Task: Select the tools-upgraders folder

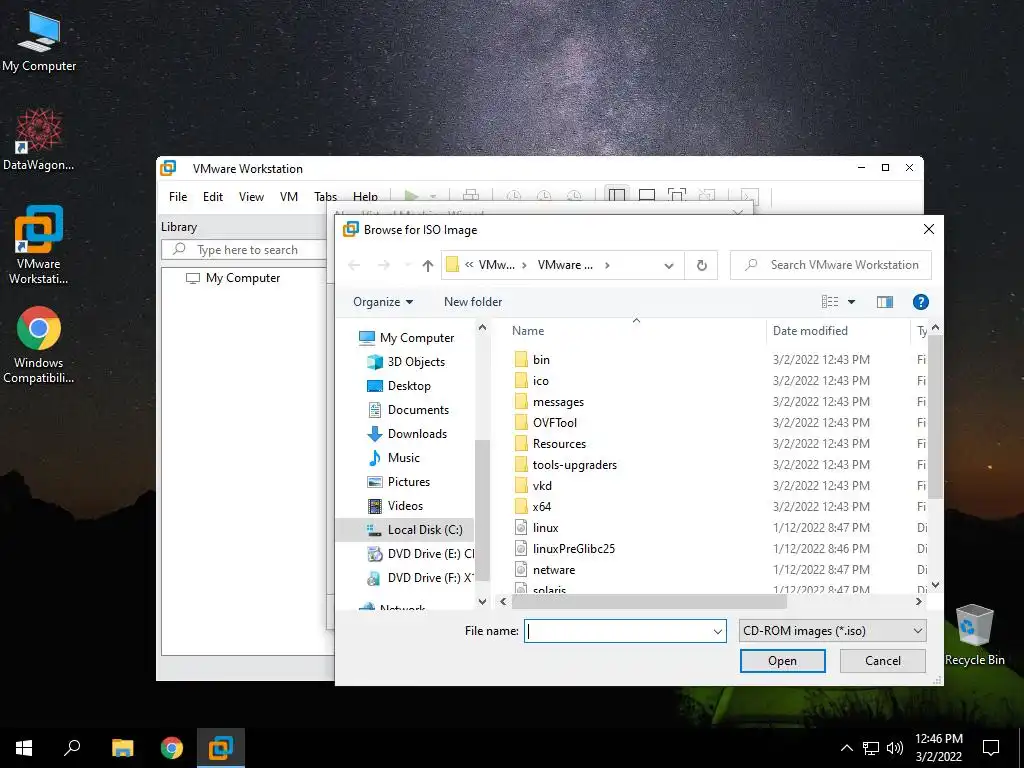Action: tap(565, 464)
